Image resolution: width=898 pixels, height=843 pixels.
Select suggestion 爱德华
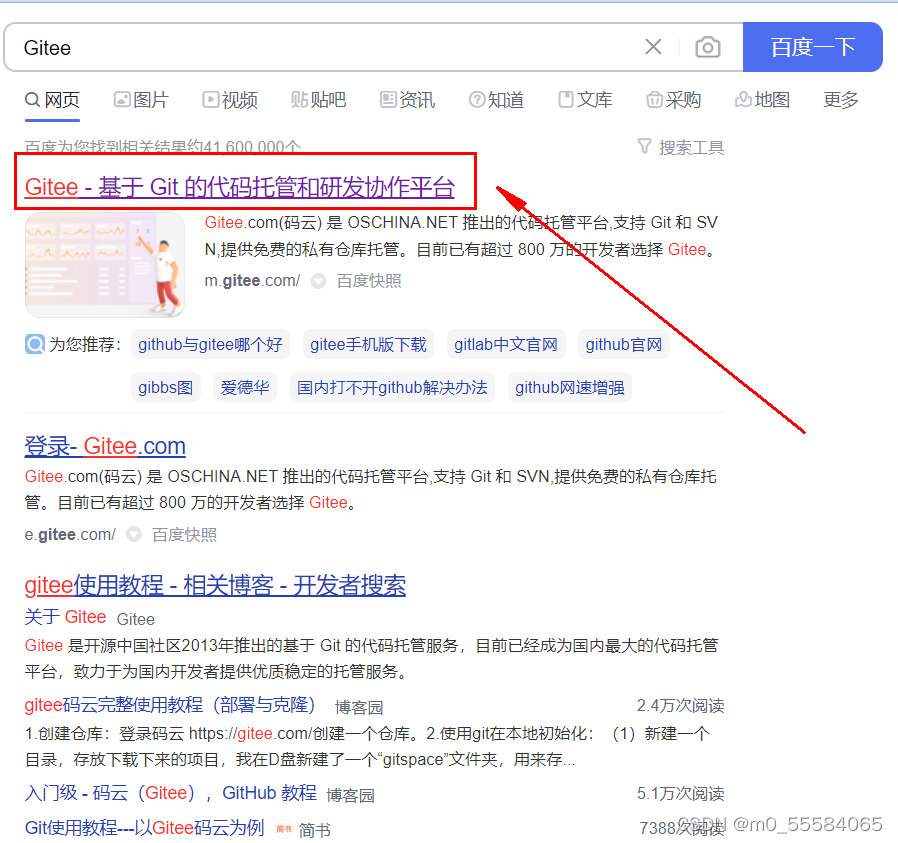pos(245,387)
